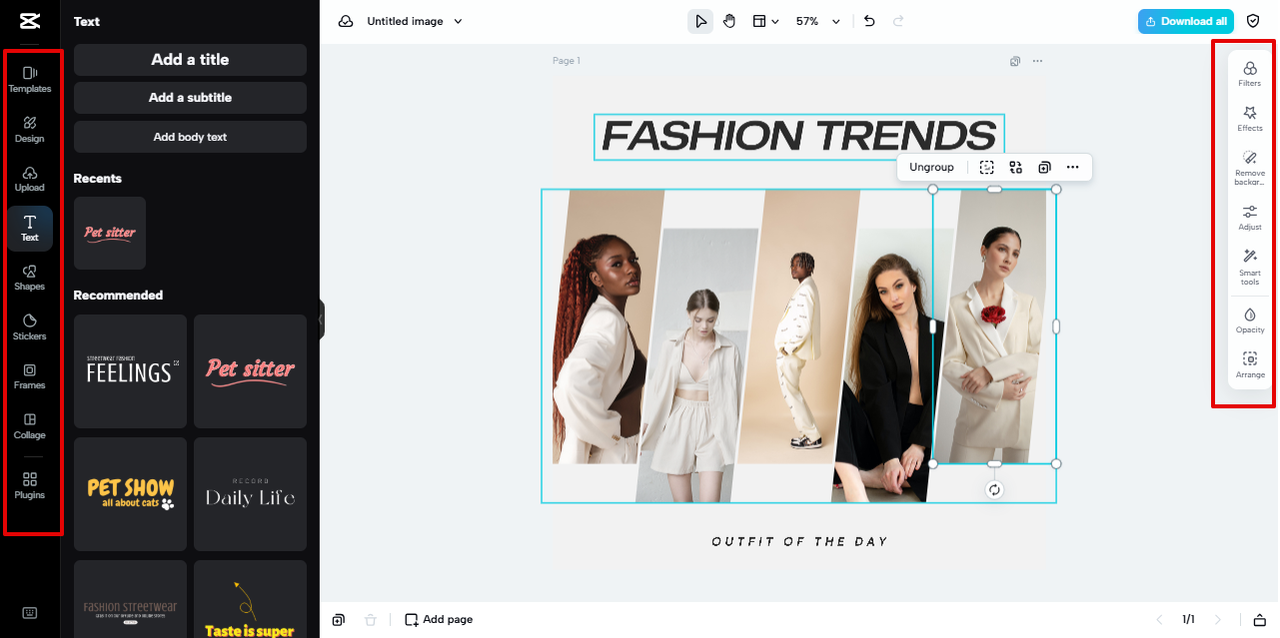Select the Shapes tool from the sidebar
Viewport: 1280px width, 638px height.
pos(30,277)
